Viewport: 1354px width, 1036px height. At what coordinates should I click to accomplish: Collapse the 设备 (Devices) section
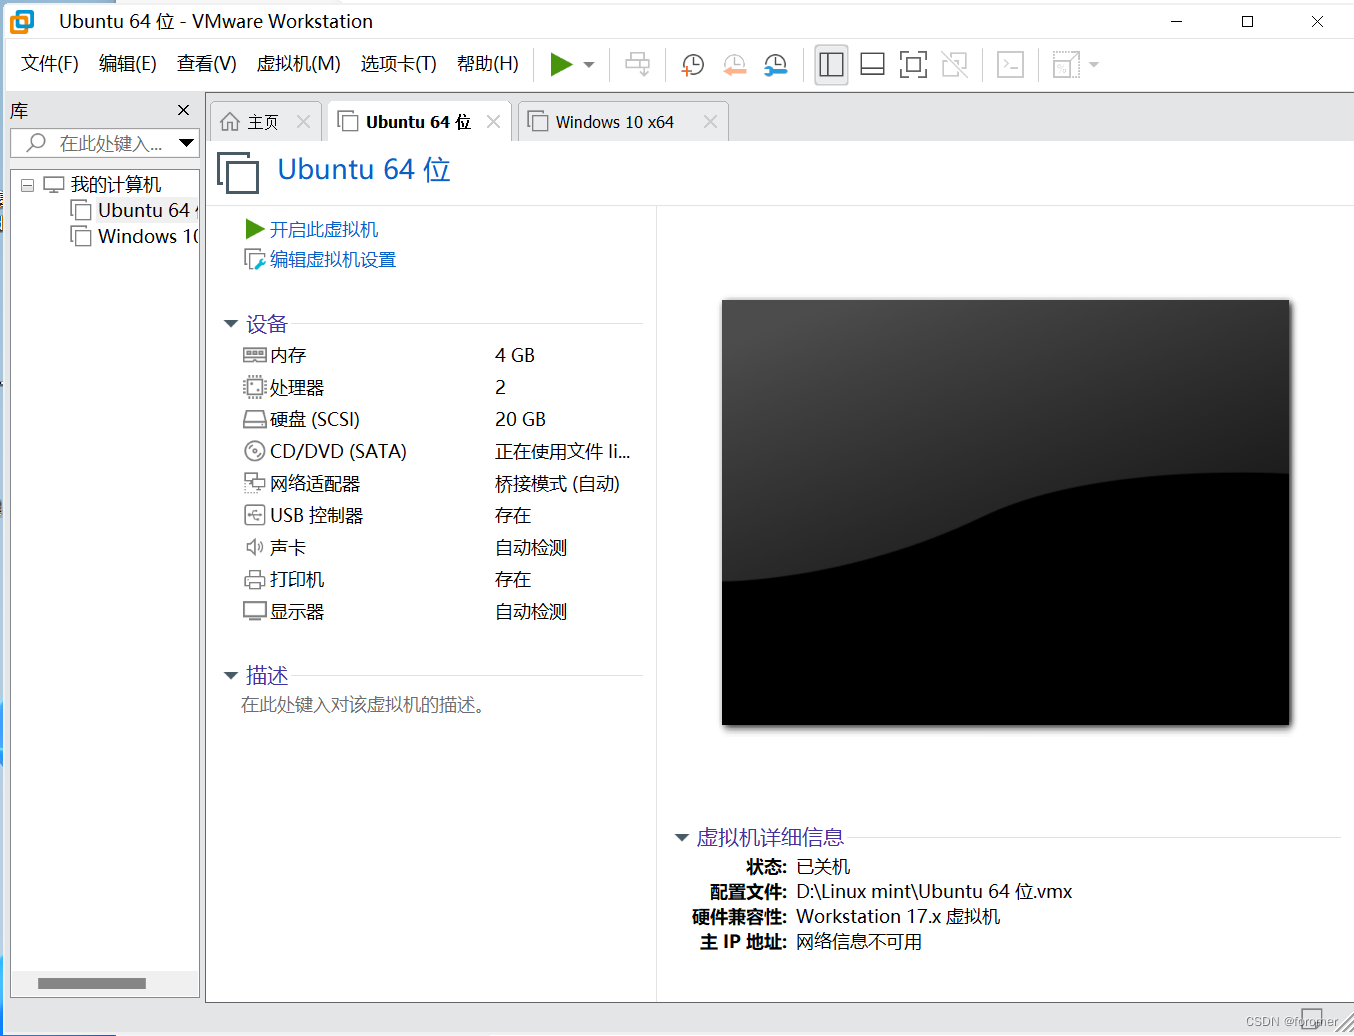pyautogui.click(x=231, y=323)
